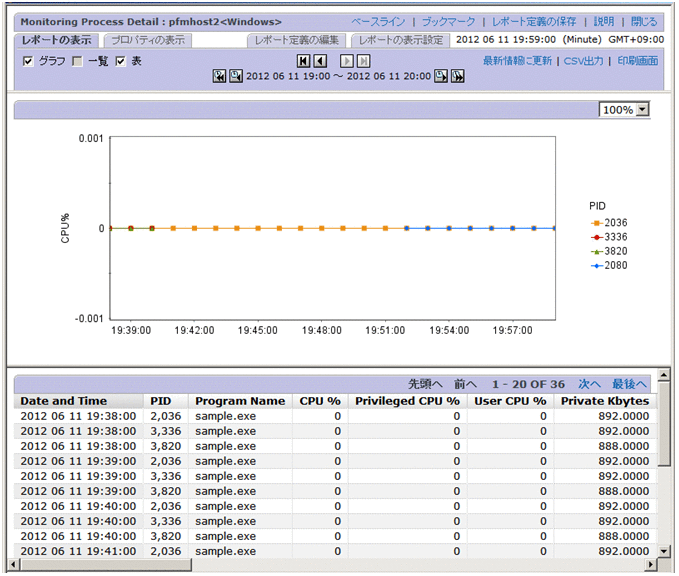Click the previous time range icon
679x576 pixels.
(x=236, y=76)
